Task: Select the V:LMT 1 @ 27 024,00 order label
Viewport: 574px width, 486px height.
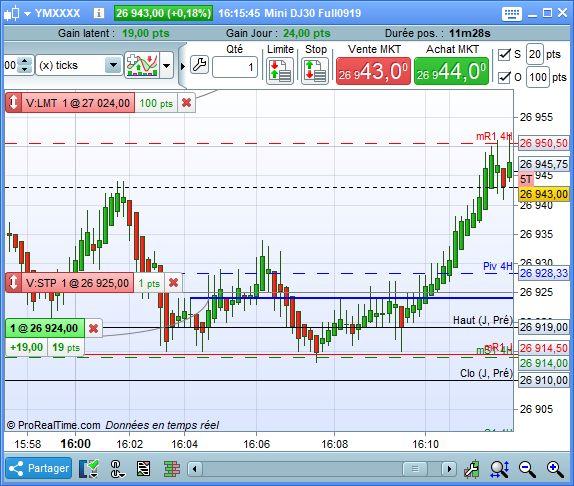Action: pyautogui.click(x=78, y=103)
